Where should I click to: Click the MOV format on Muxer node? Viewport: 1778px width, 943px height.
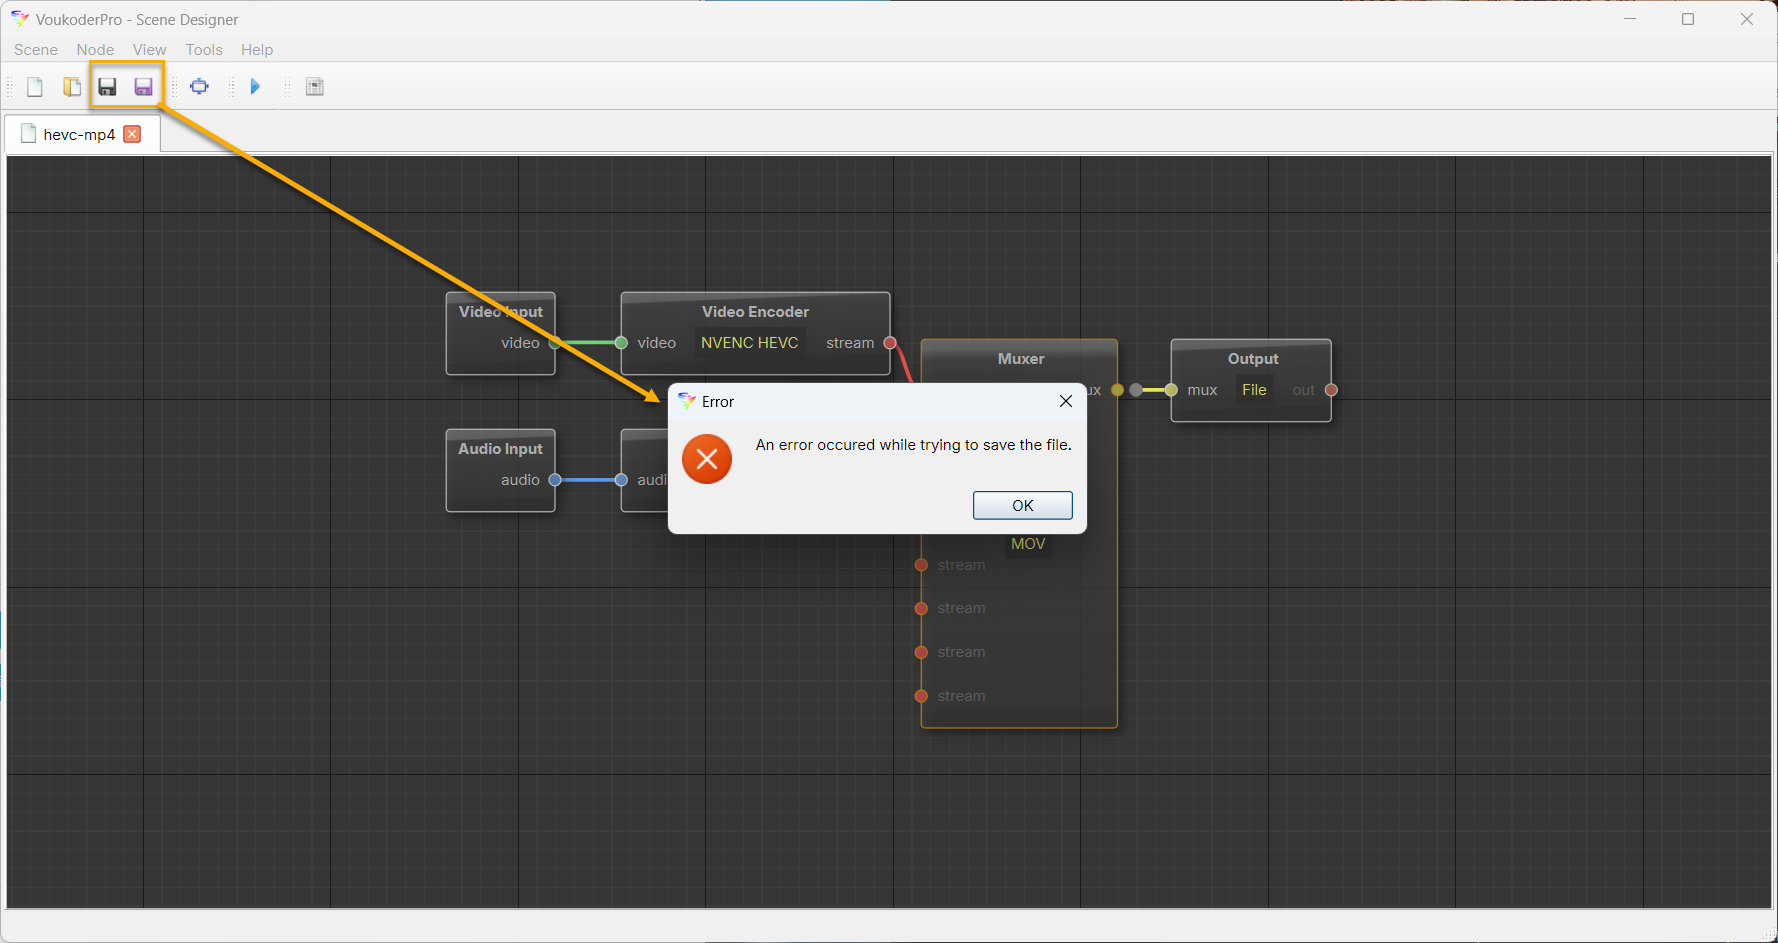pos(1028,544)
